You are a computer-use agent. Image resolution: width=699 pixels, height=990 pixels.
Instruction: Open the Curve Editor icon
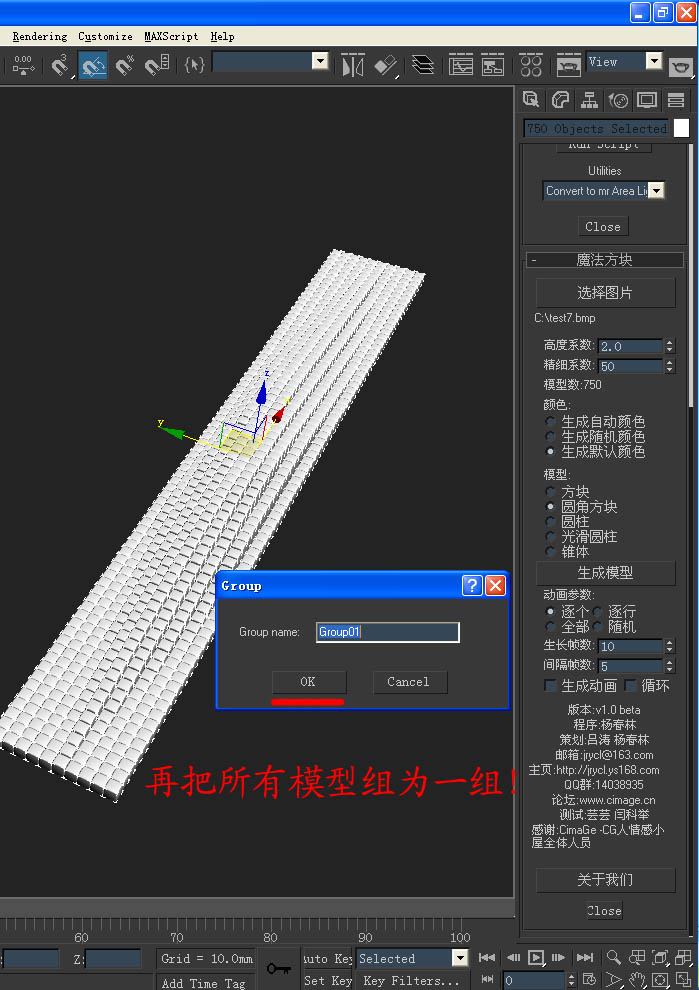(461, 65)
